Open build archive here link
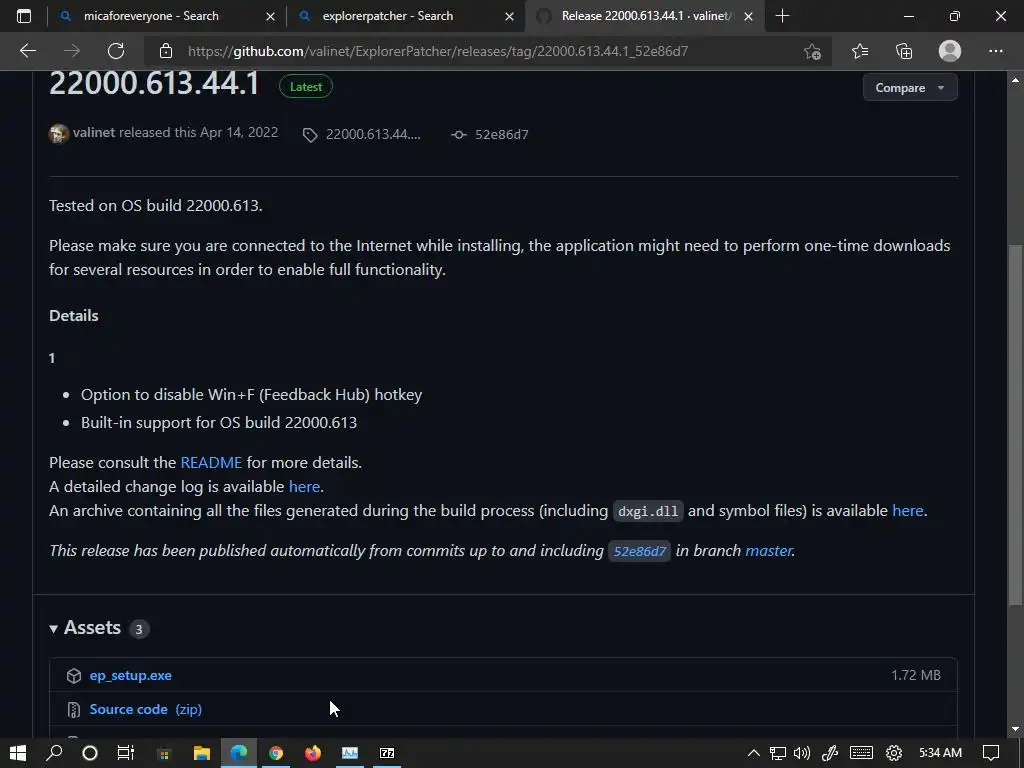Image resolution: width=1024 pixels, height=768 pixels. coord(908,510)
